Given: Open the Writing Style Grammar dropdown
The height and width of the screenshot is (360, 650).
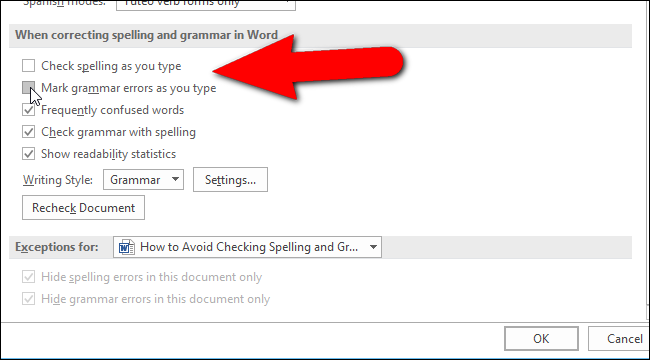Looking at the screenshot, I should click(x=143, y=180).
